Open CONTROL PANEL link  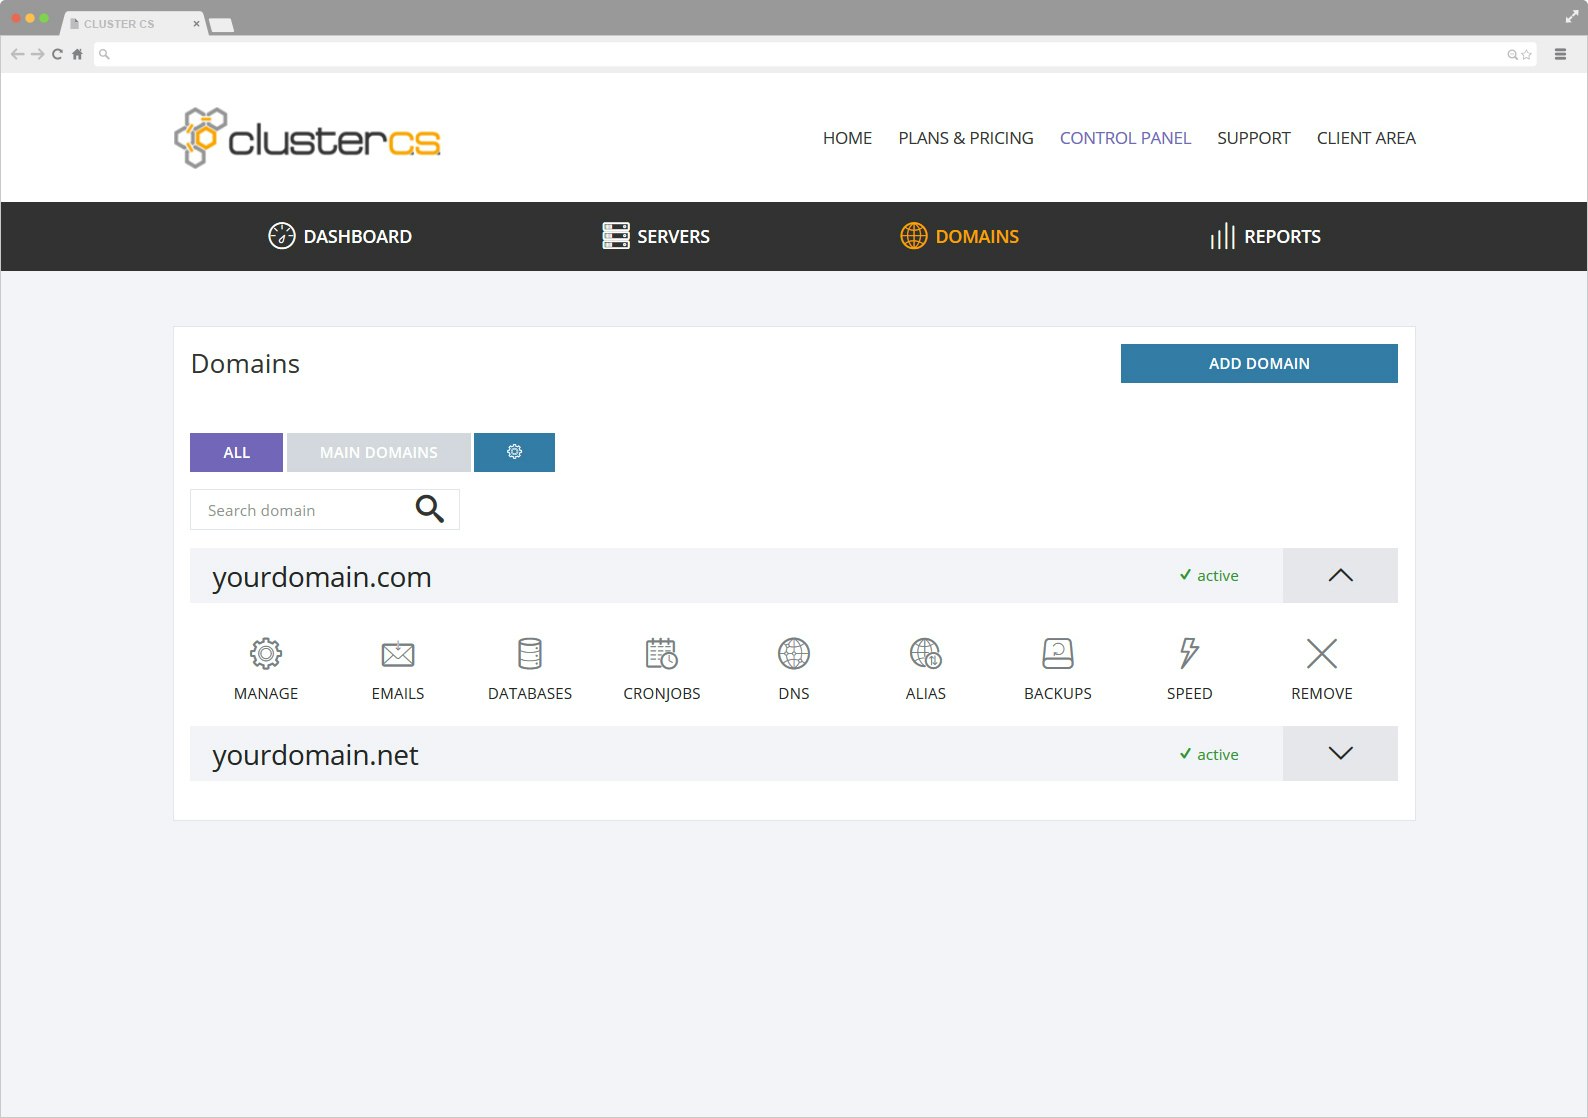click(1125, 138)
